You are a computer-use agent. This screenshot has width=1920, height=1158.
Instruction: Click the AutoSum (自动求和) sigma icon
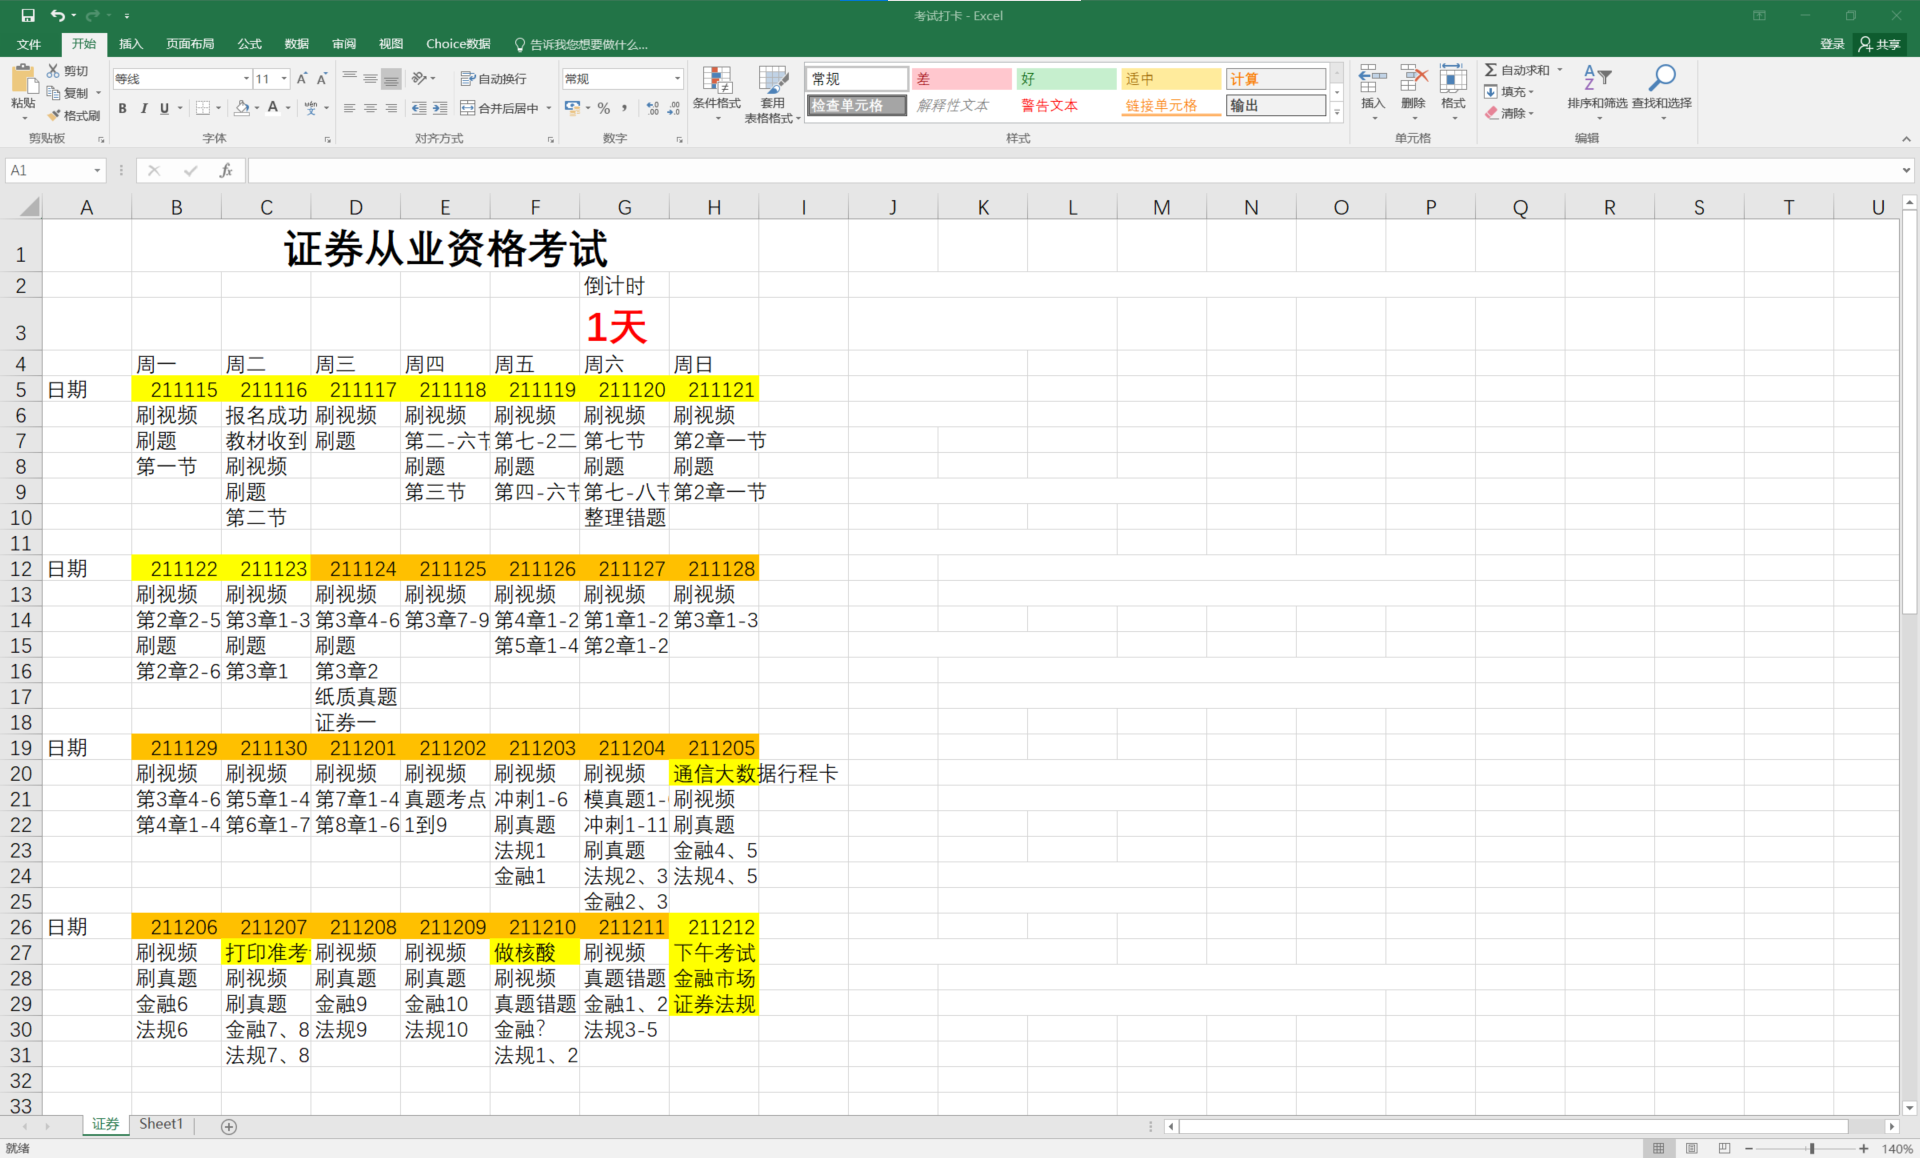[x=1490, y=70]
